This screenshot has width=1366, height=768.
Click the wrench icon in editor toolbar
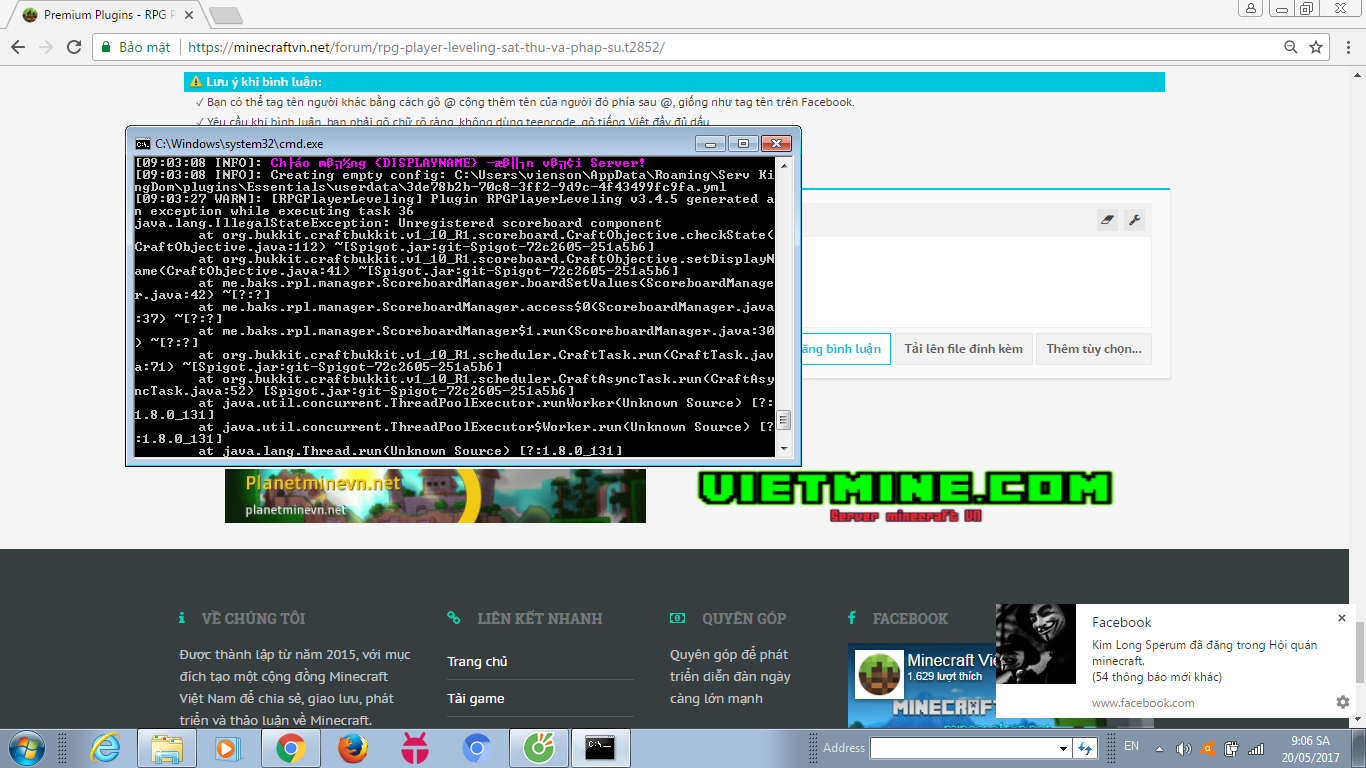pyautogui.click(x=1134, y=220)
